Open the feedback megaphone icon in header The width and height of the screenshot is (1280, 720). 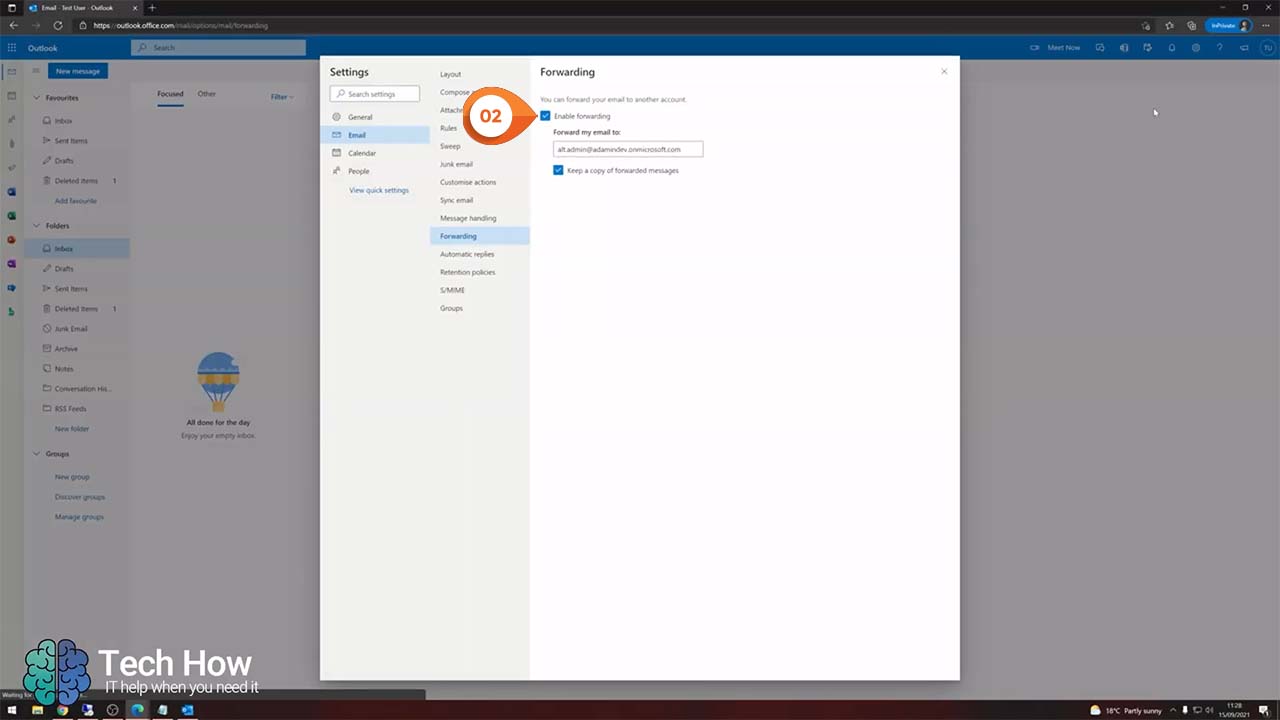click(x=1244, y=48)
